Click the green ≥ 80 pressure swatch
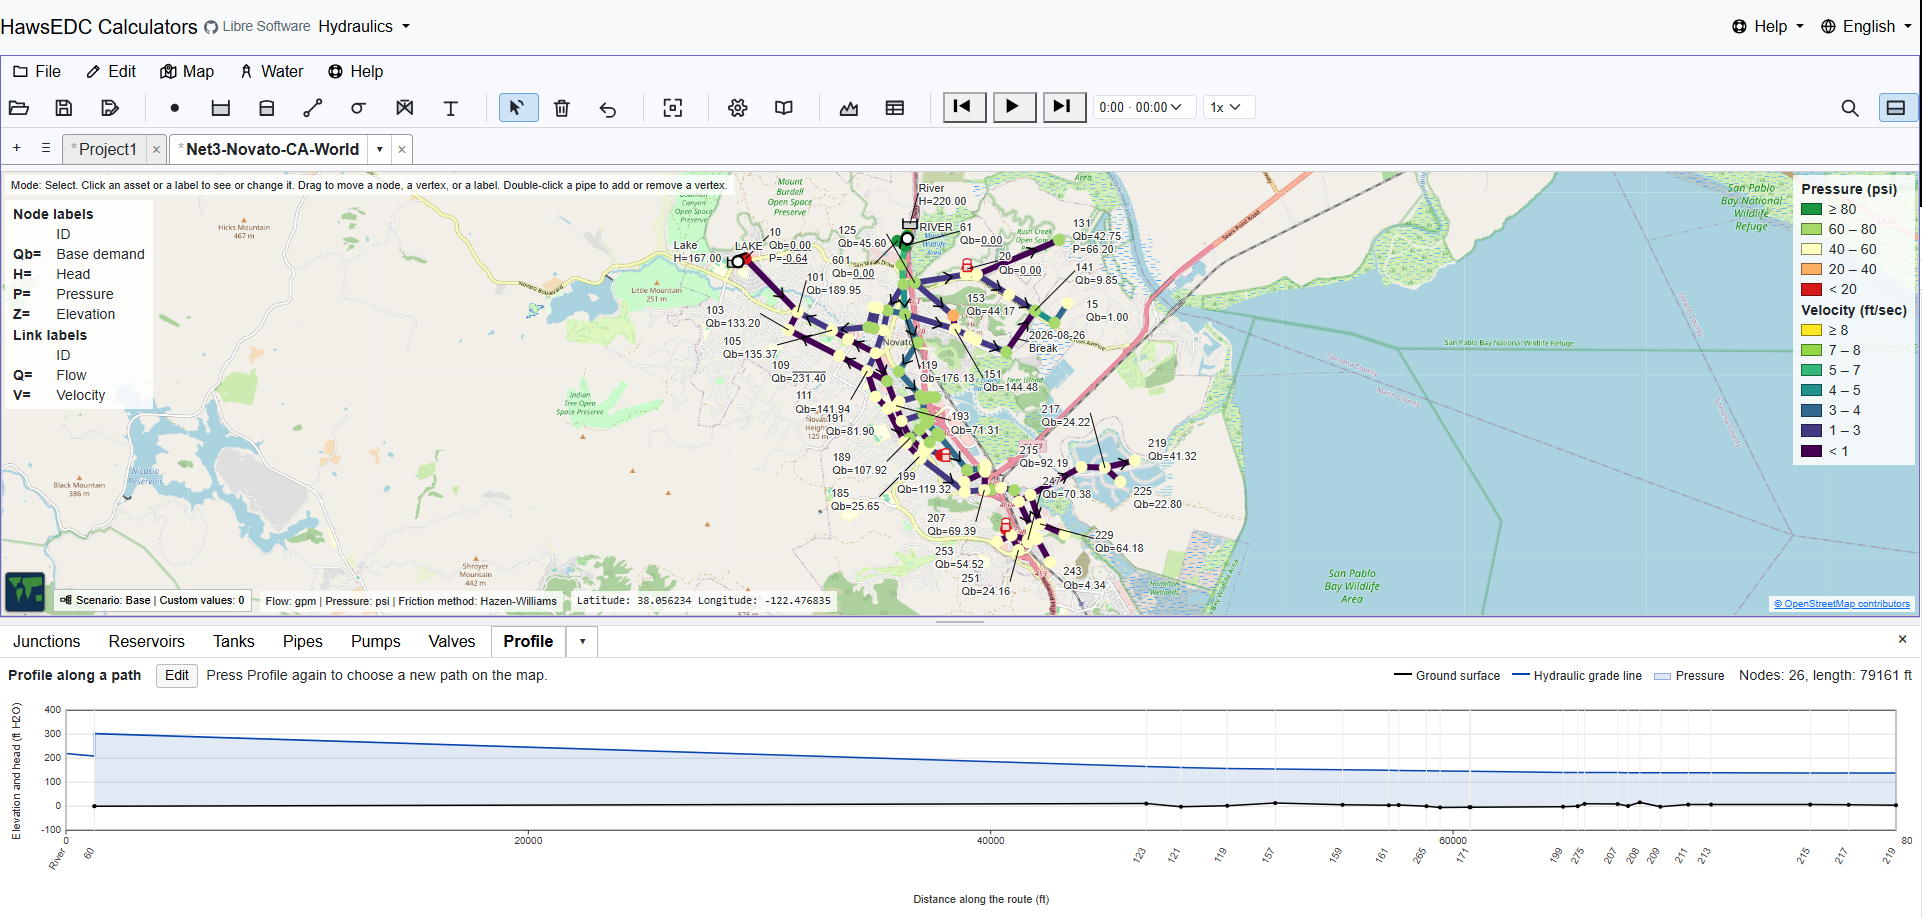The width and height of the screenshot is (1922, 918). 1811,210
